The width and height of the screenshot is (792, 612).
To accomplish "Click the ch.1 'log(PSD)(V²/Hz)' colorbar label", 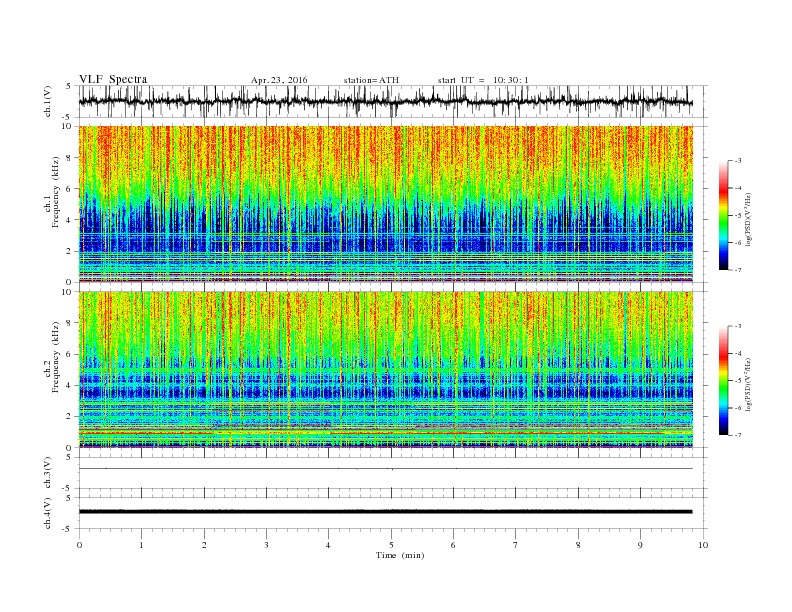I will tap(748, 219).
